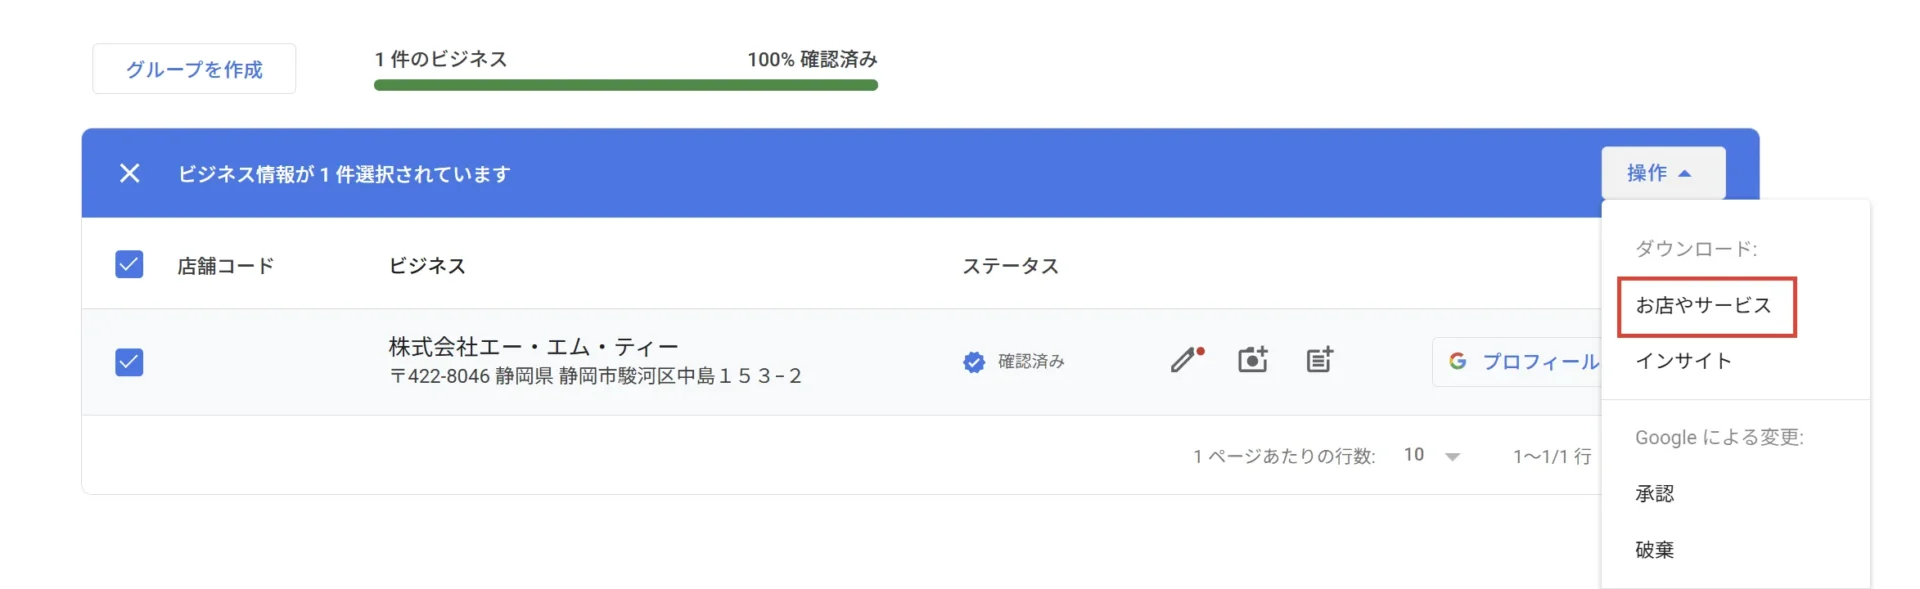
Task: Select インサイト download option
Action: point(1683,361)
